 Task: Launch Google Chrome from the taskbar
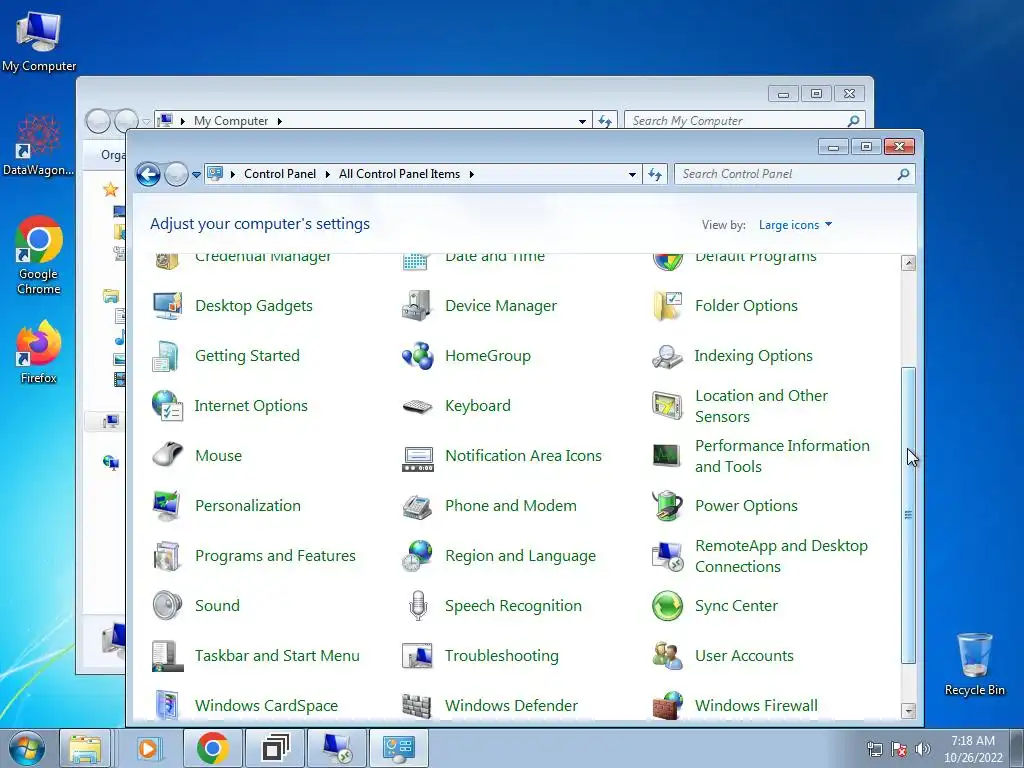[213, 748]
